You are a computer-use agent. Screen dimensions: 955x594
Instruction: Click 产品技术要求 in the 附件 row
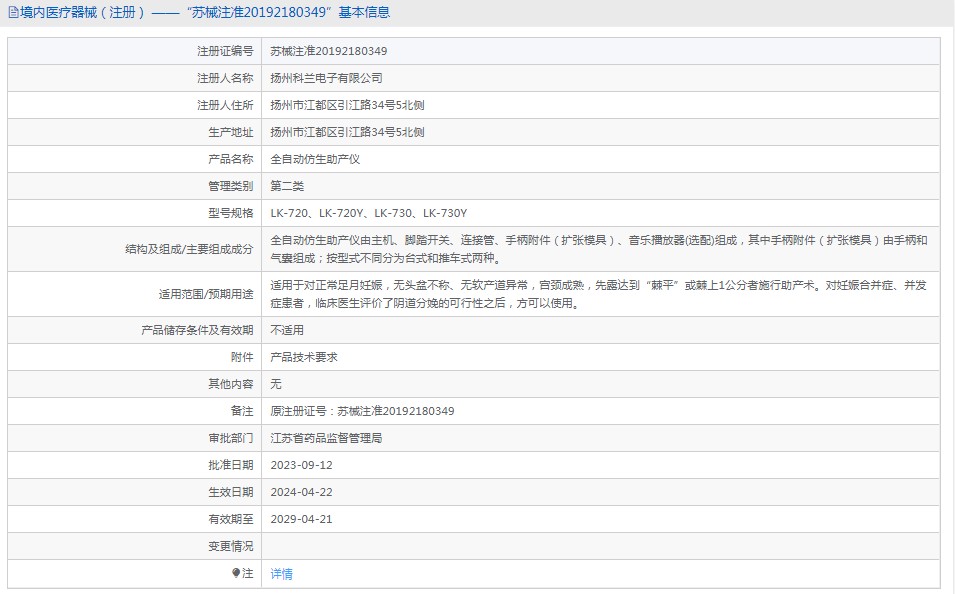[304, 357]
